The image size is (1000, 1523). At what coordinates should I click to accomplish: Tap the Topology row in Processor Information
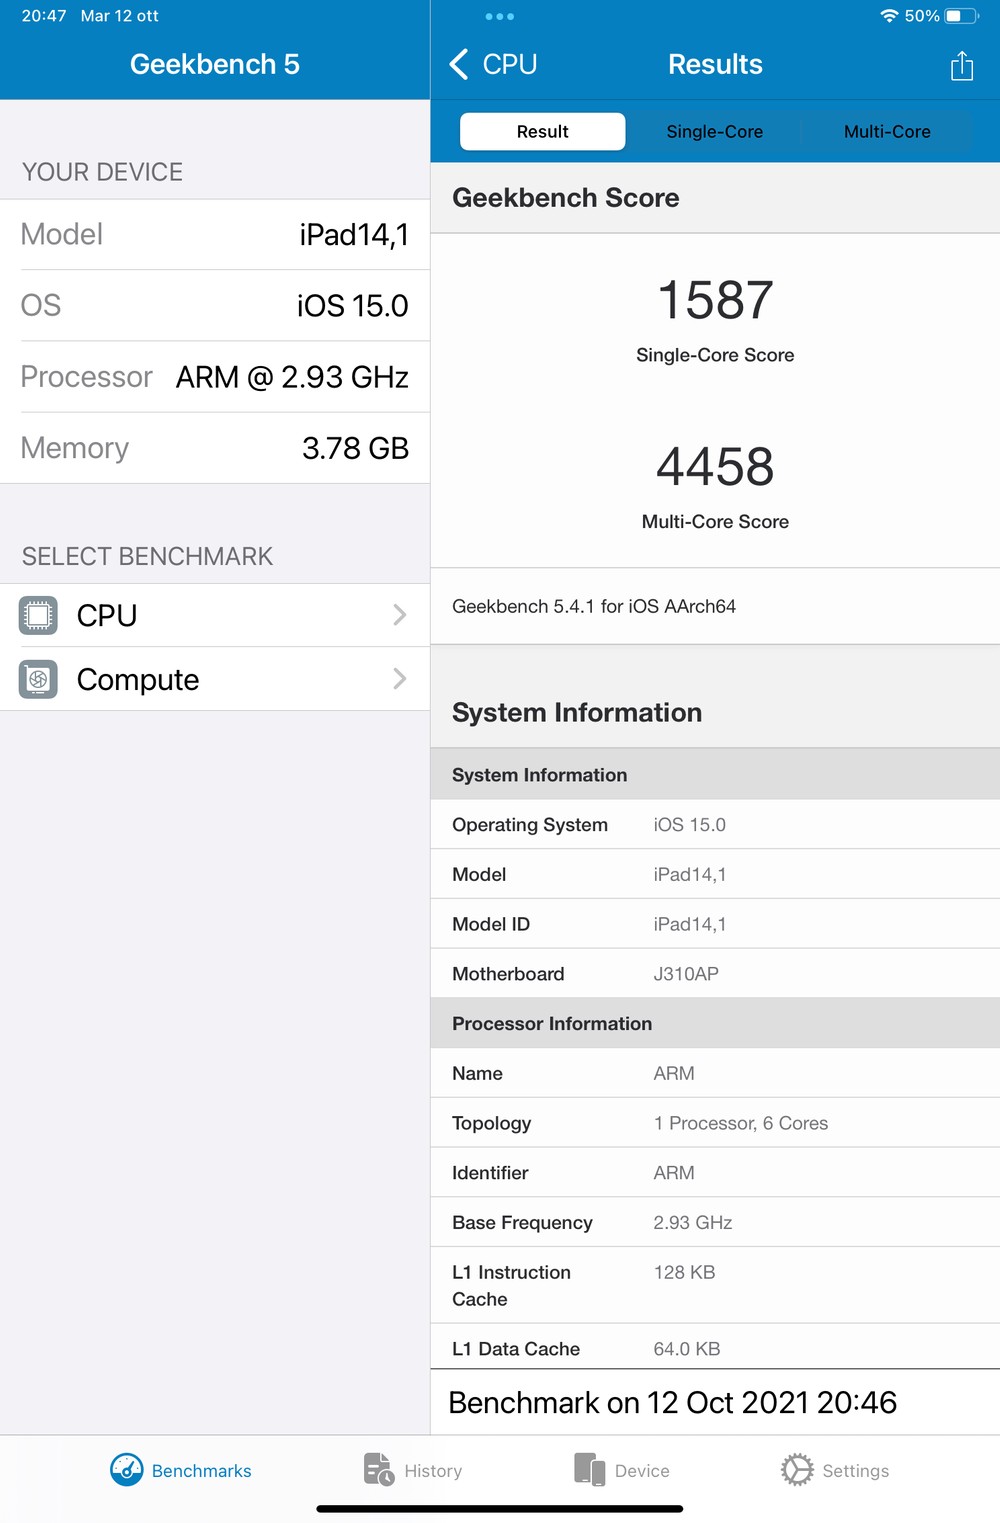[715, 1123]
